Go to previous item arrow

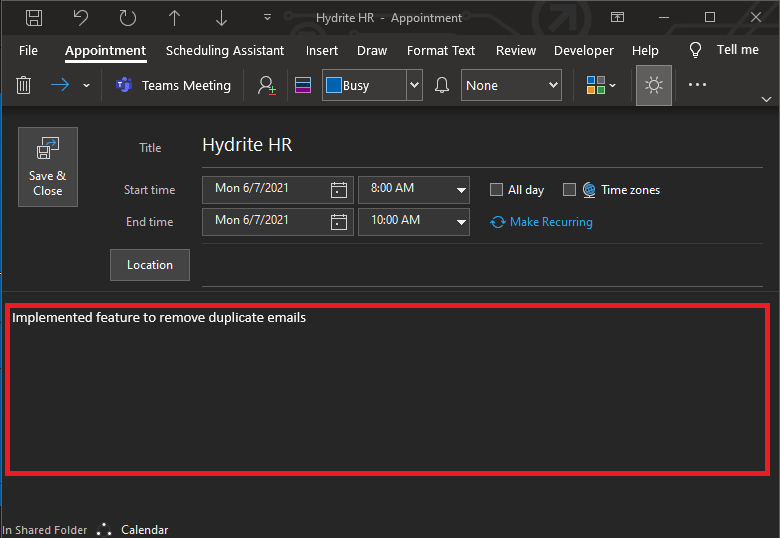(x=174, y=18)
